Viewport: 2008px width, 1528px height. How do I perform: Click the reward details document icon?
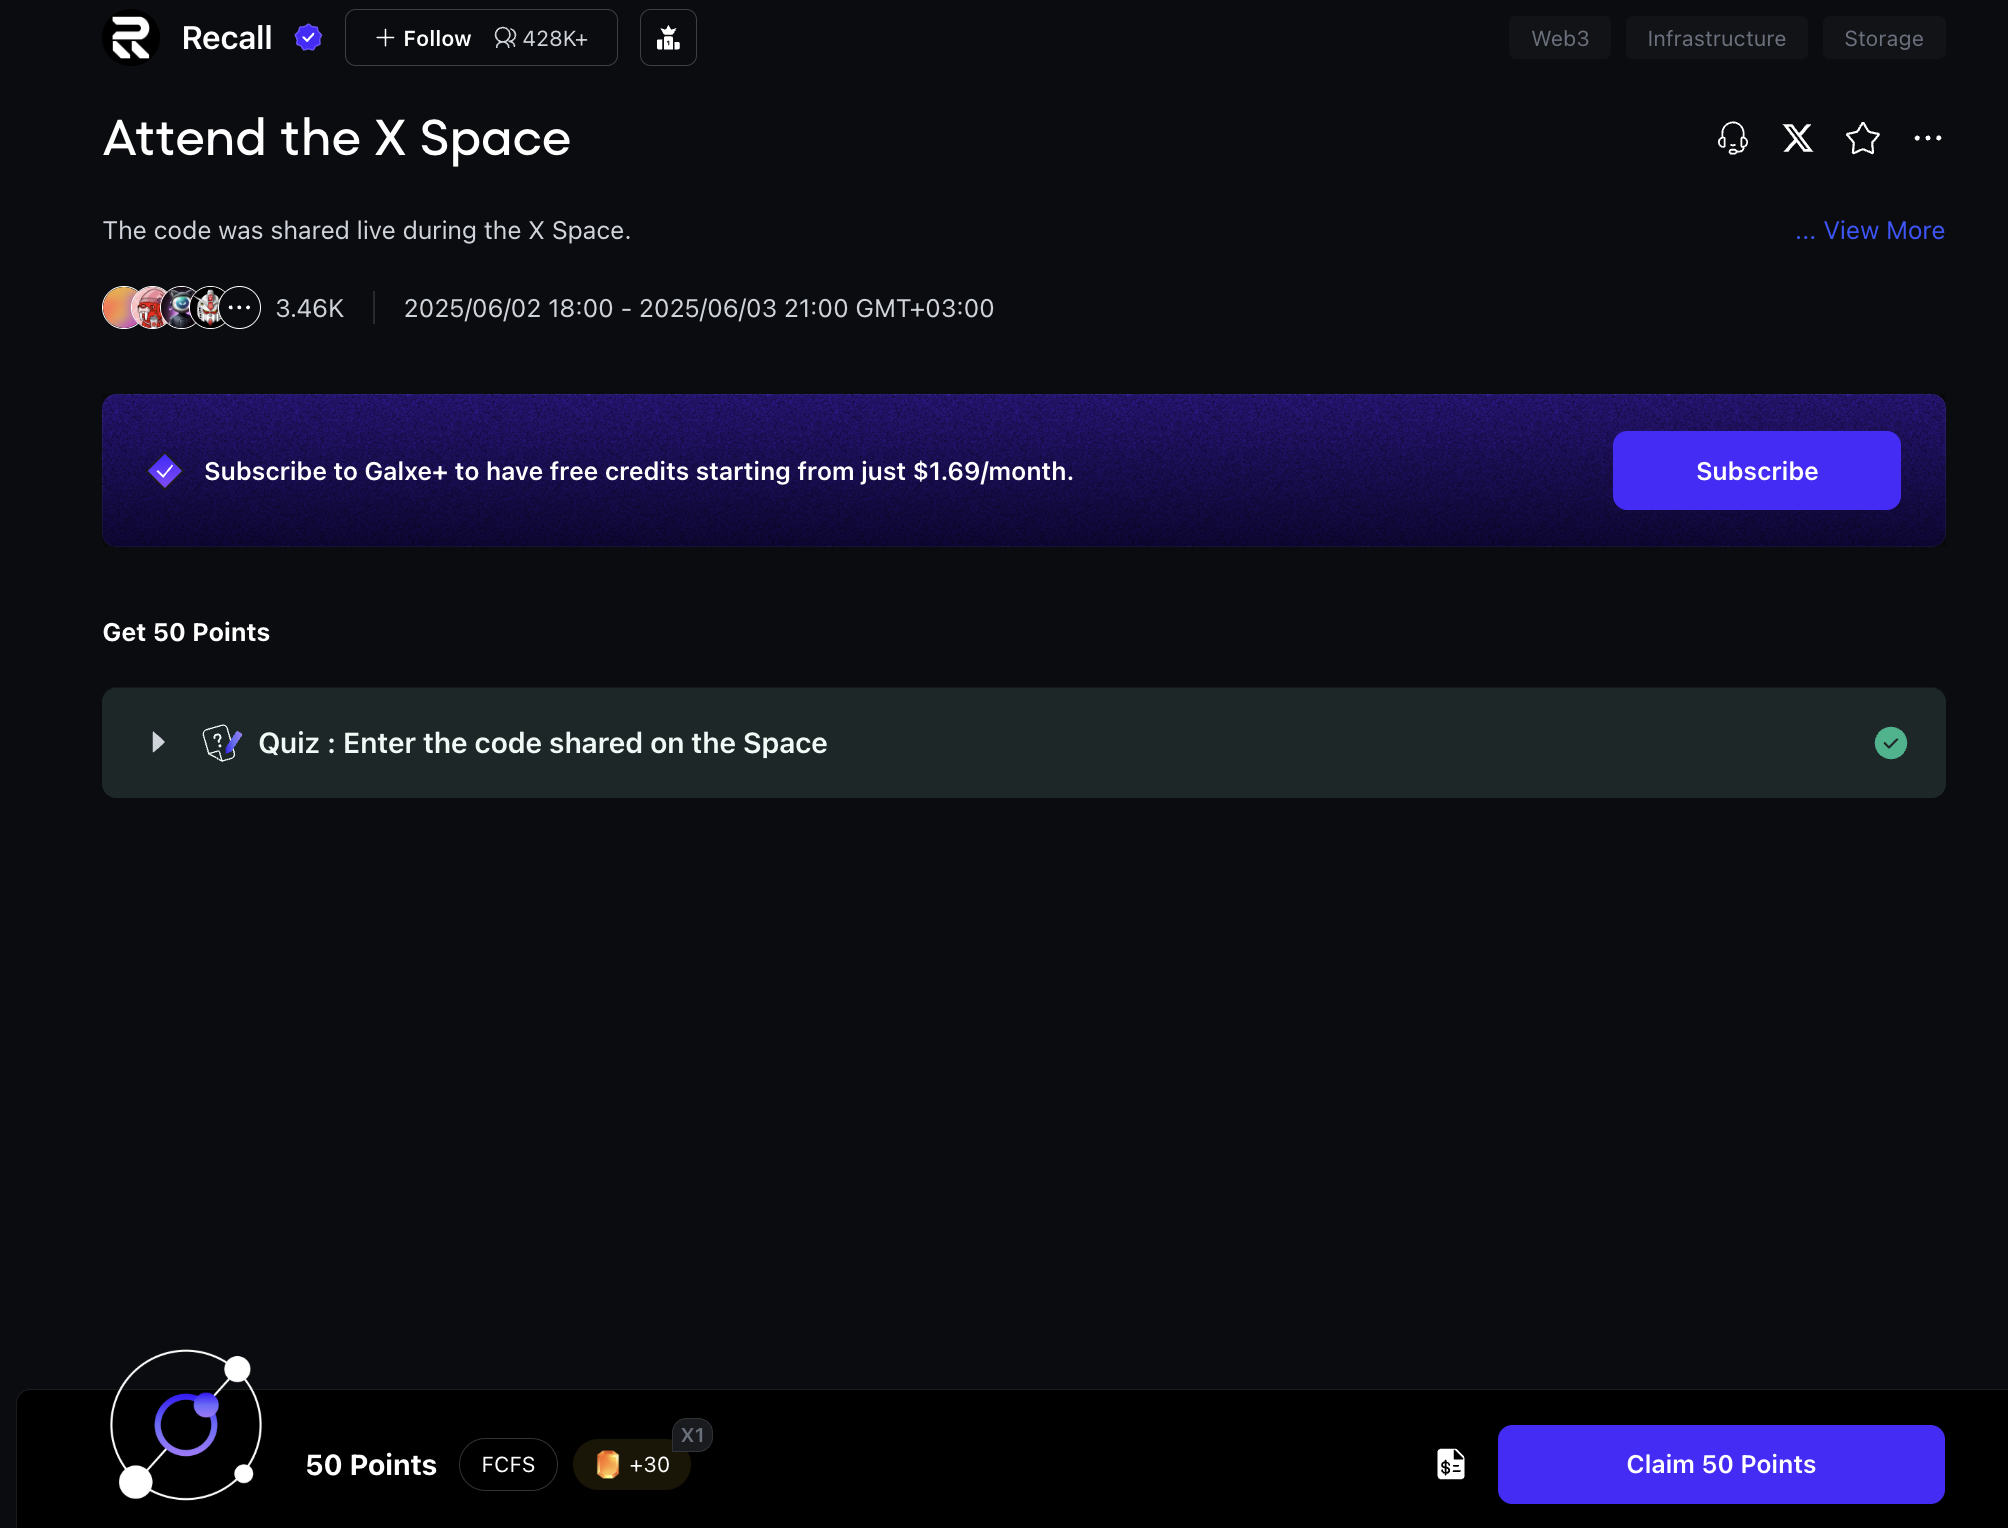coord(1450,1464)
